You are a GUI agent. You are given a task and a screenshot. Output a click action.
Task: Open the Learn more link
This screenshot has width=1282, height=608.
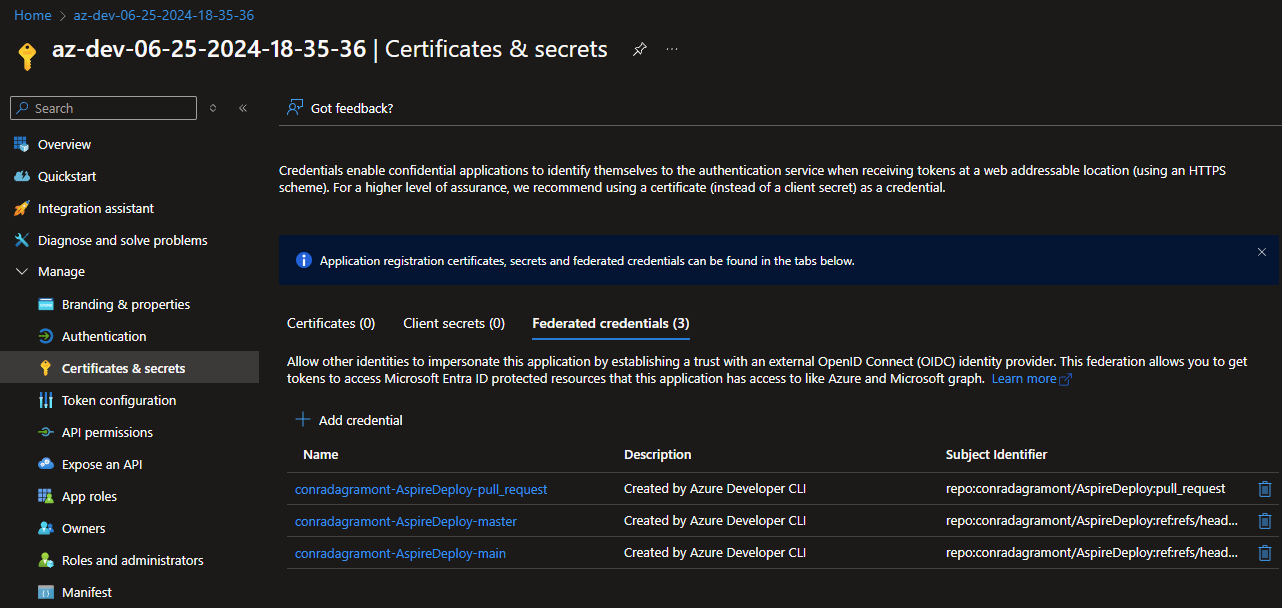pos(1031,379)
